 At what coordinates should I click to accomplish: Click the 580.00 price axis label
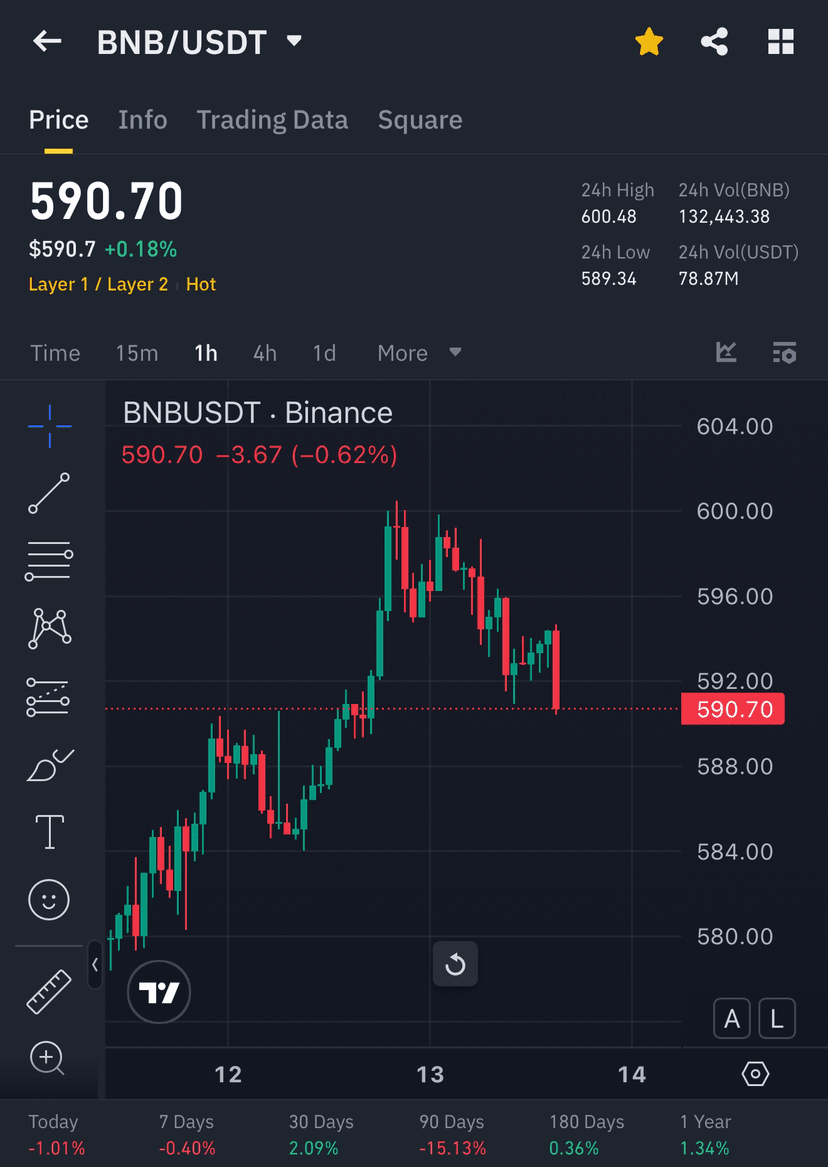pyautogui.click(x=734, y=936)
